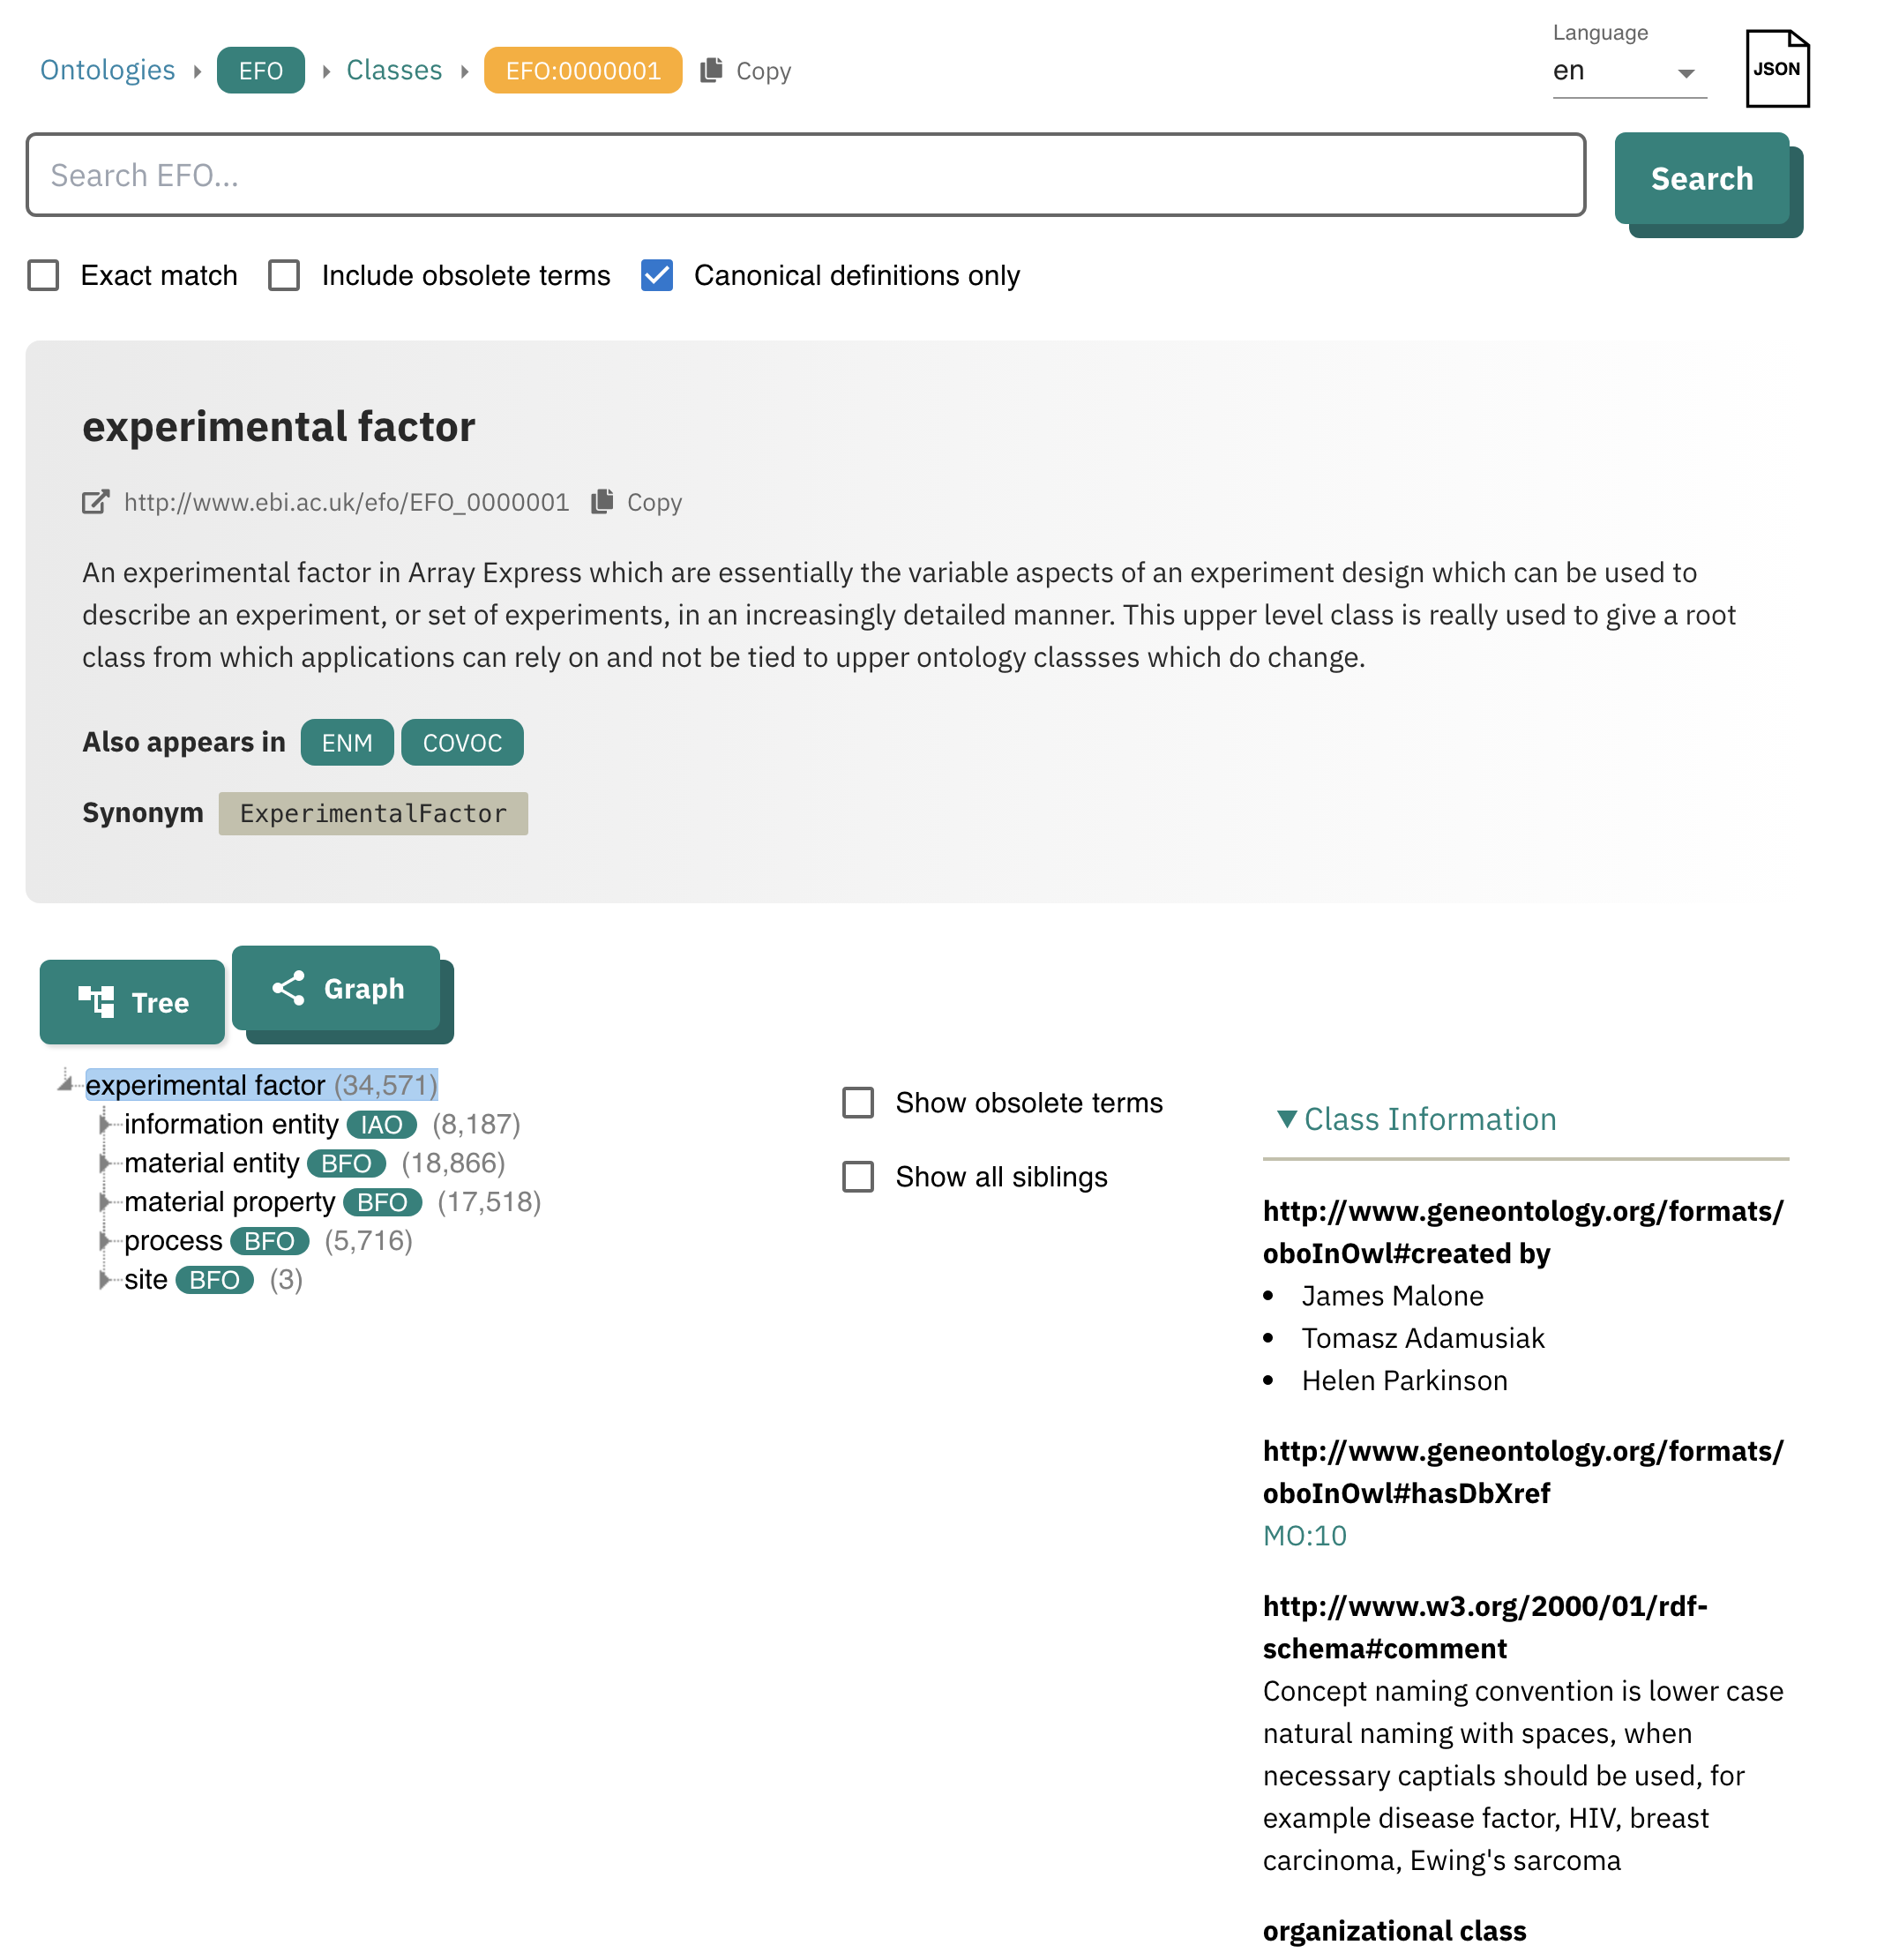Click the COVOC ontology badge
Screen dimensions: 1884x1960
click(x=462, y=742)
